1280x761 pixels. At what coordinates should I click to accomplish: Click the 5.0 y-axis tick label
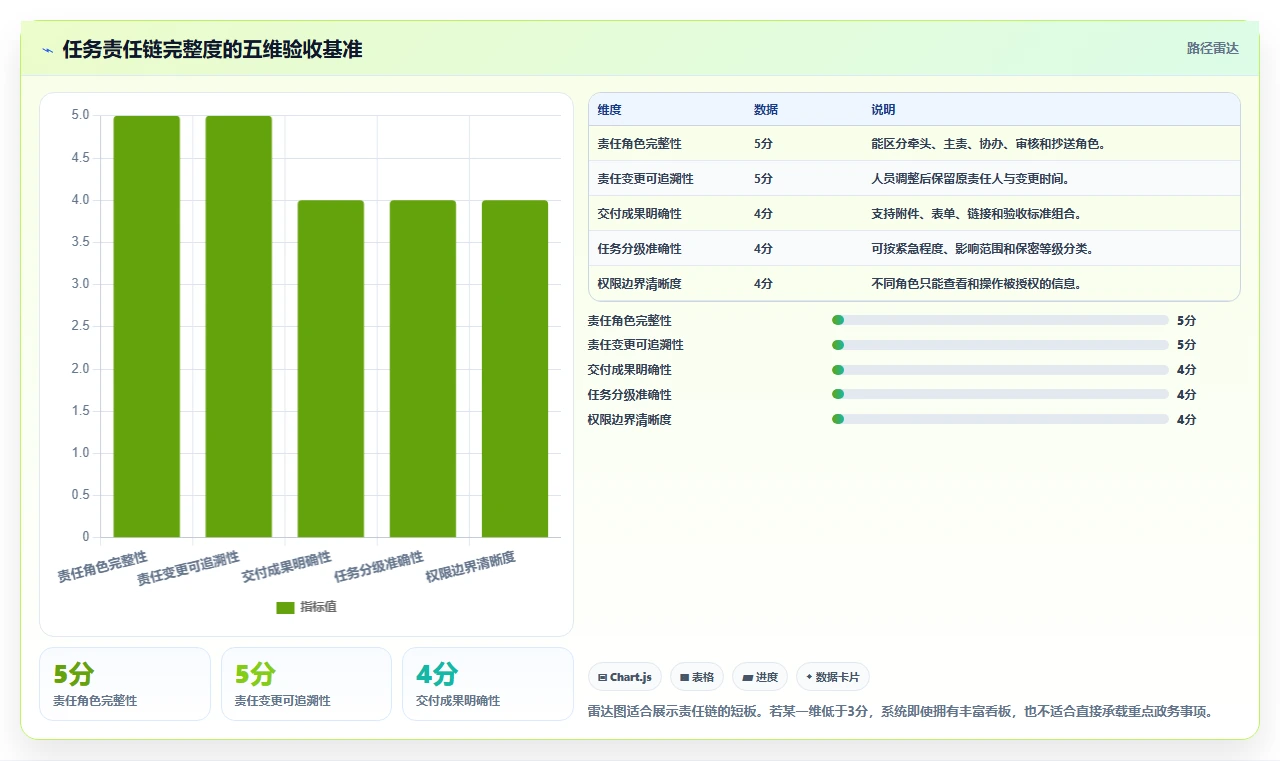(x=80, y=116)
